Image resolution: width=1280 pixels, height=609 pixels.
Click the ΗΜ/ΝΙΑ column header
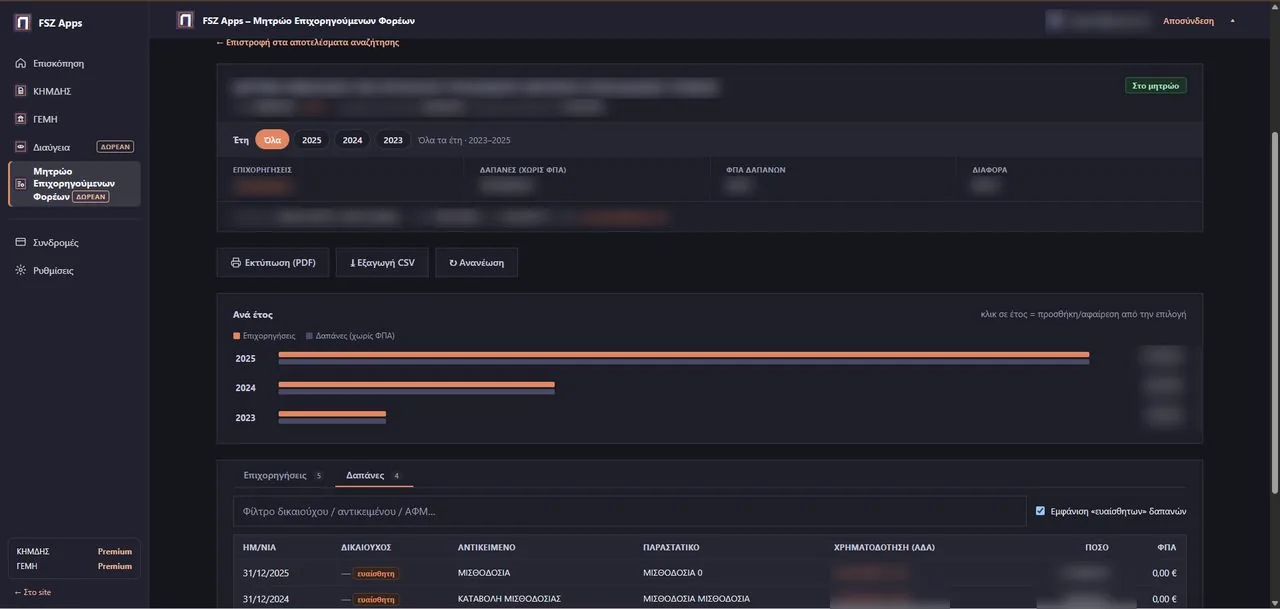point(258,548)
